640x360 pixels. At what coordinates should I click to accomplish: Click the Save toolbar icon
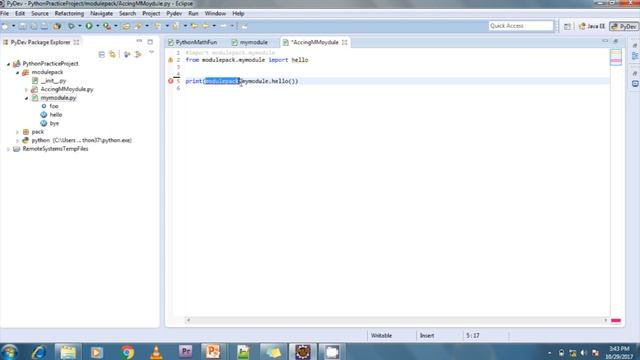coord(23,26)
